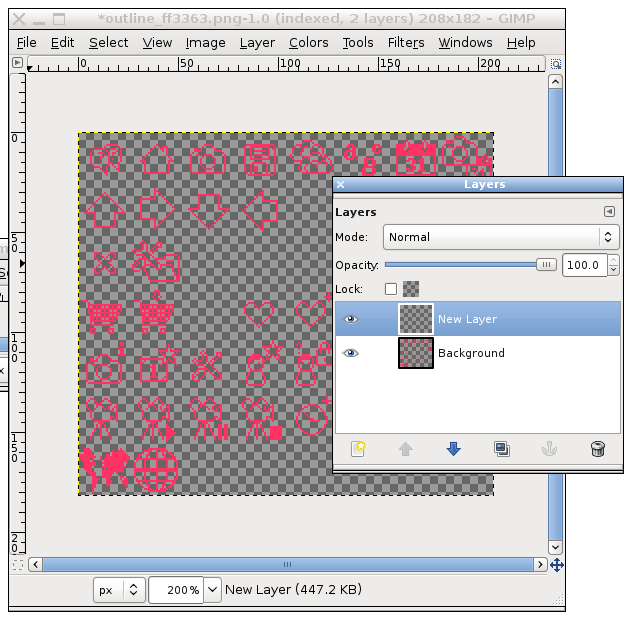Open the Help menu
Screen dimensions: 632x620
point(521,43)
